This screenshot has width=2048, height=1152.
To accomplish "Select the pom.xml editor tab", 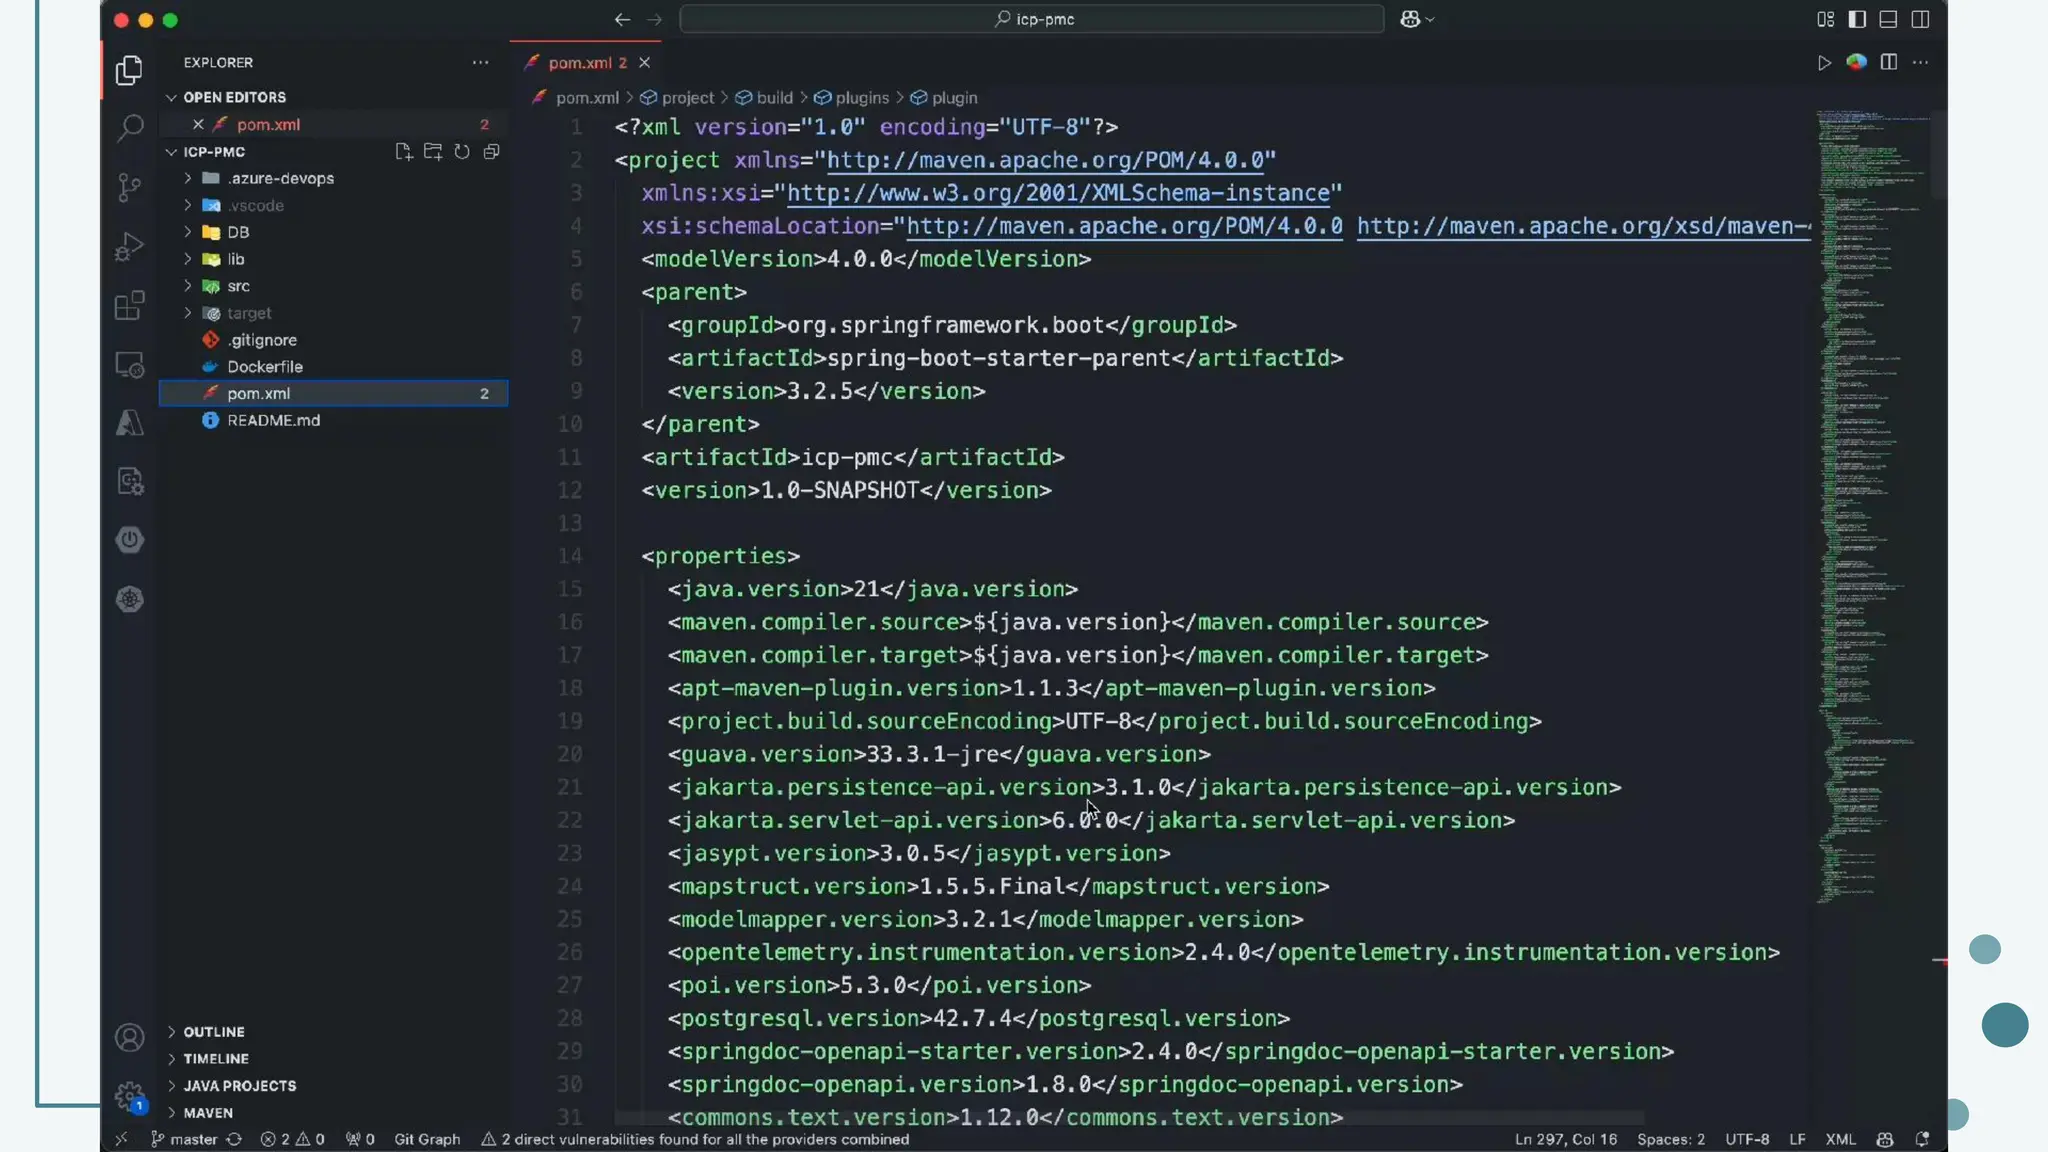I will (580, 63).
